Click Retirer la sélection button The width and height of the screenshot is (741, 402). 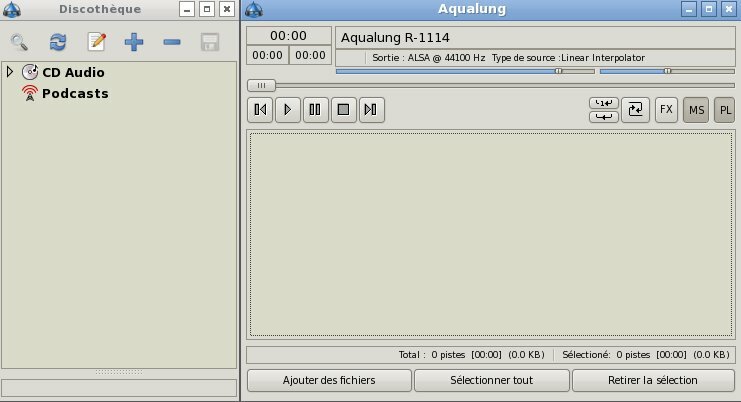pyautogui.click(x=653, y=380)
